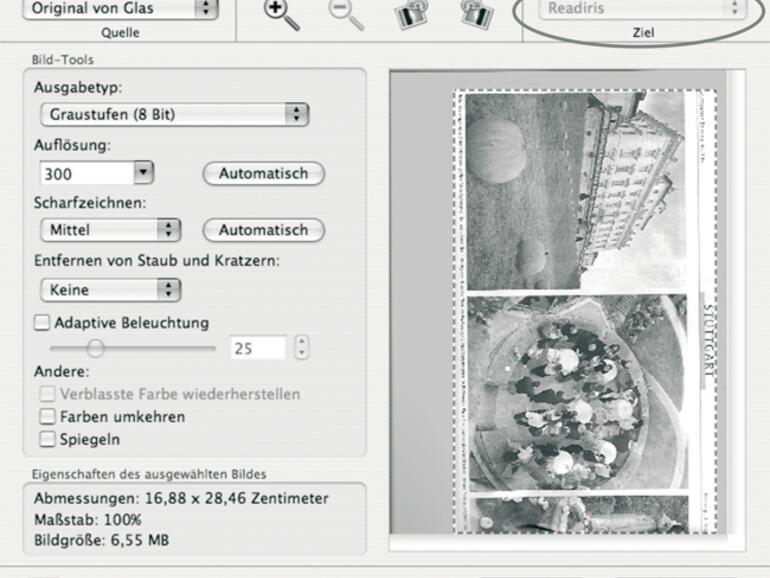Image resolution: width=770 pixels, height=578 pixels.
Task: Click the Bildgröße: 6,55 MB text
Action: [x=102, y=540]
